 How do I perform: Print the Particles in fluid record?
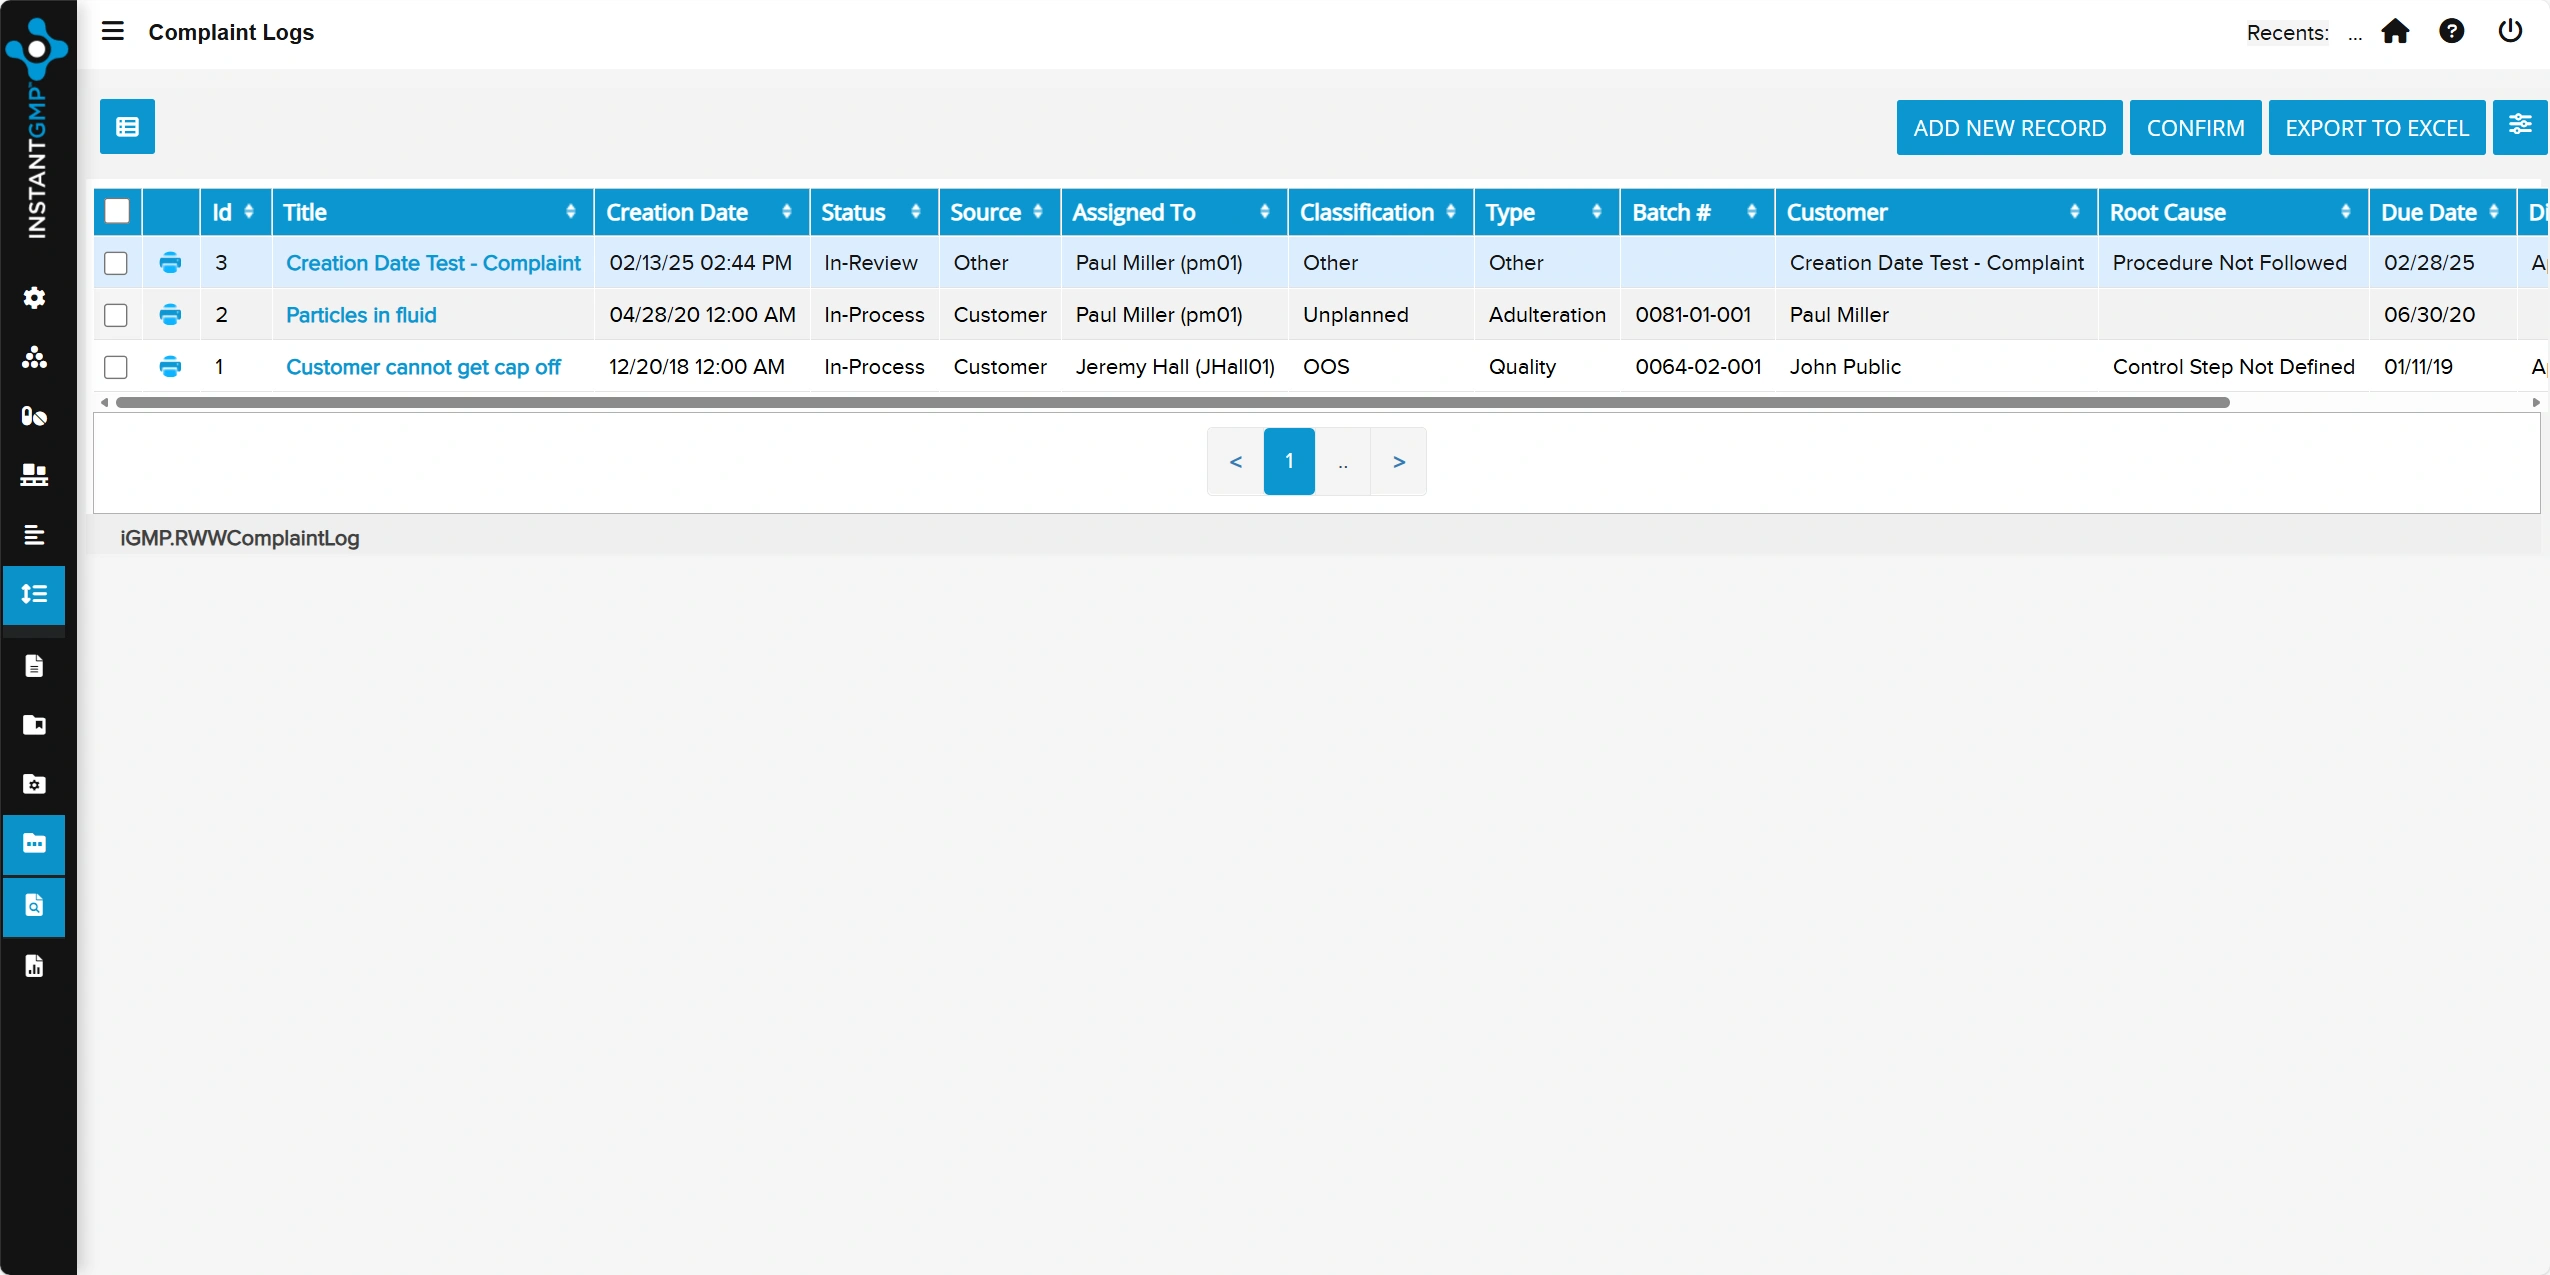pos(170,314)
